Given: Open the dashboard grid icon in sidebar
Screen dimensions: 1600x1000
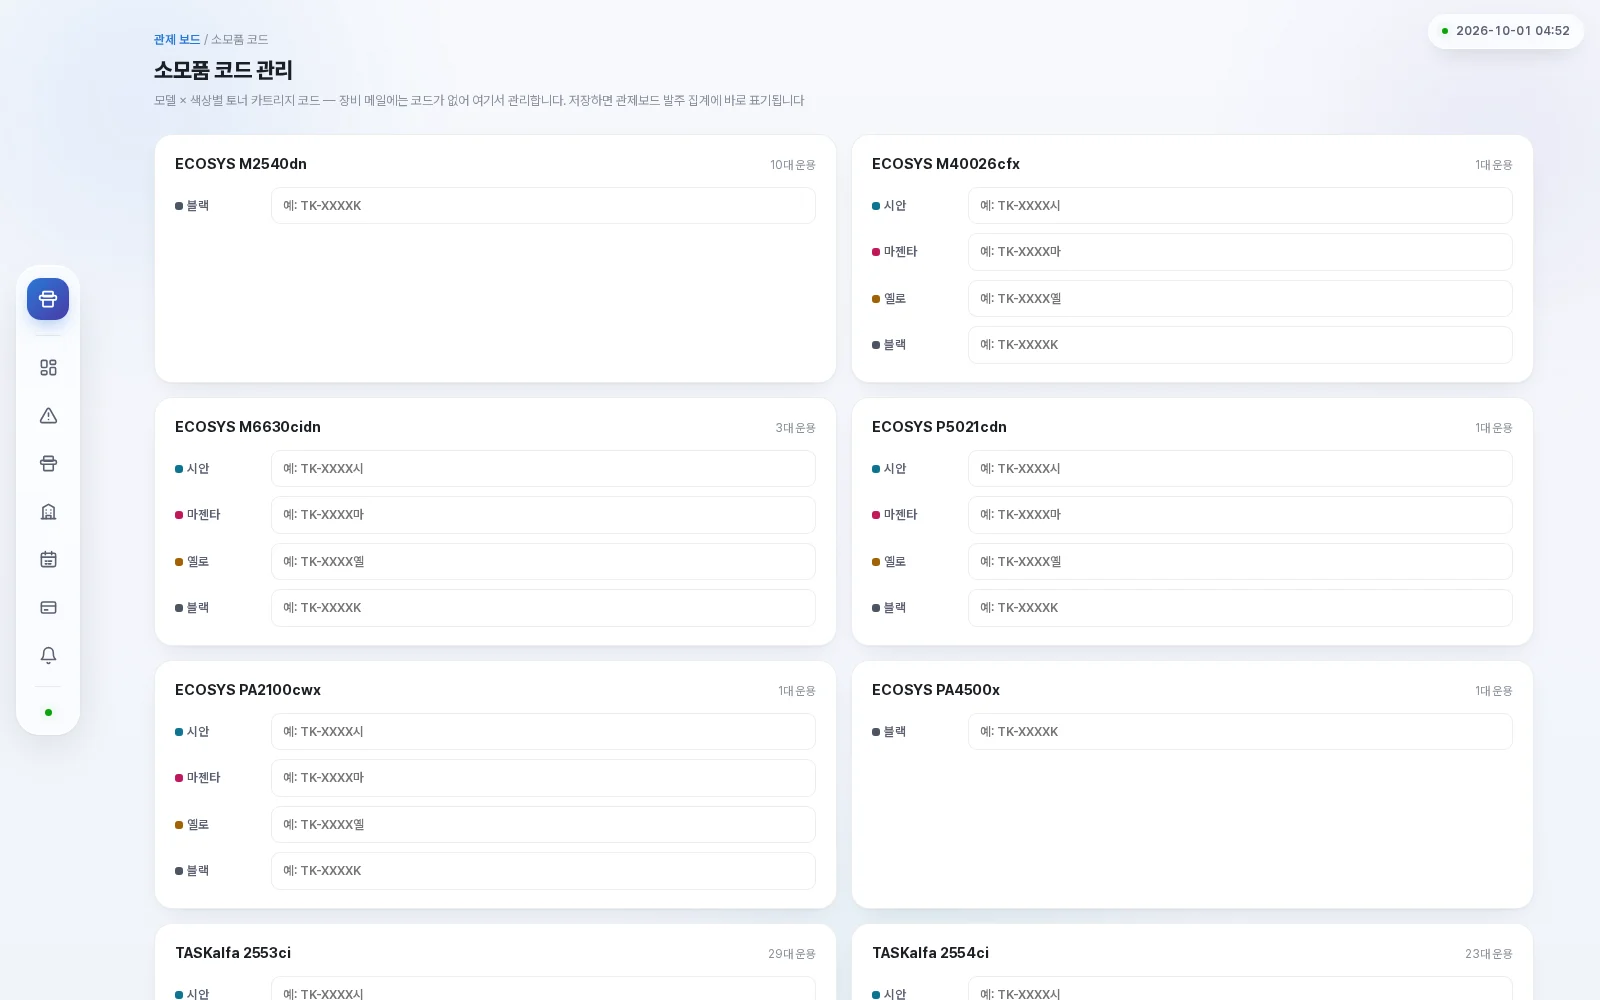Looking at the screenshot, I should click(48, 368).
